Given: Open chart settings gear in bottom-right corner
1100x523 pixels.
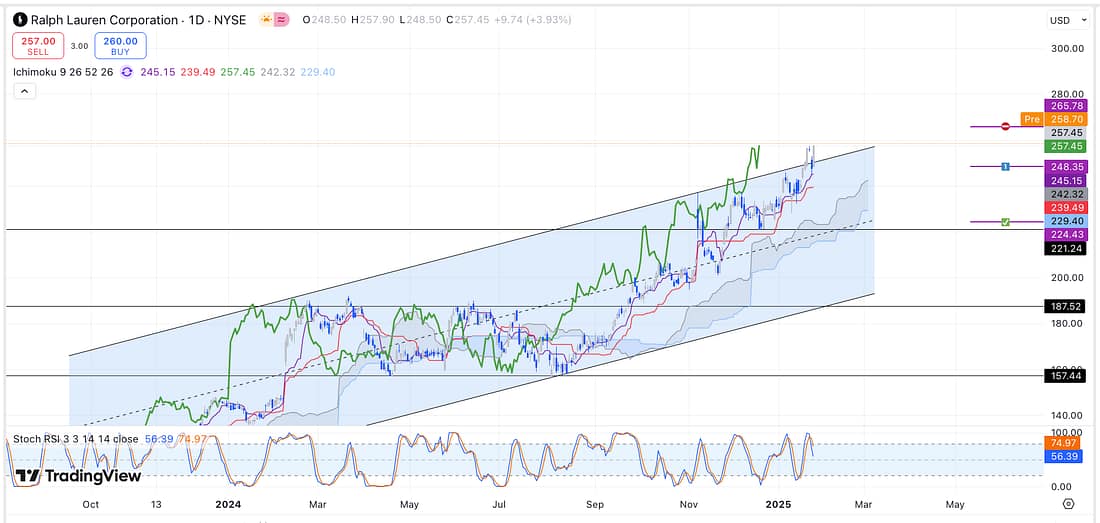Looking at the screenshot, I should (x=1069, y=504).
